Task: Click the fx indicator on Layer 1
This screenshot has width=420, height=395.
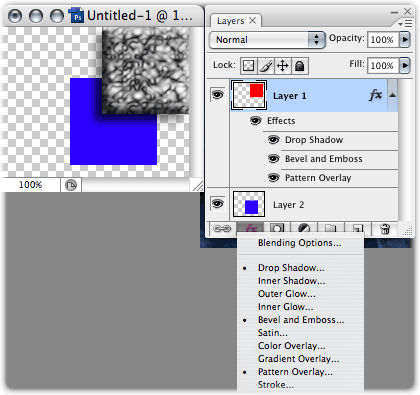Action: pyautogui.click(x=376, y=95)
